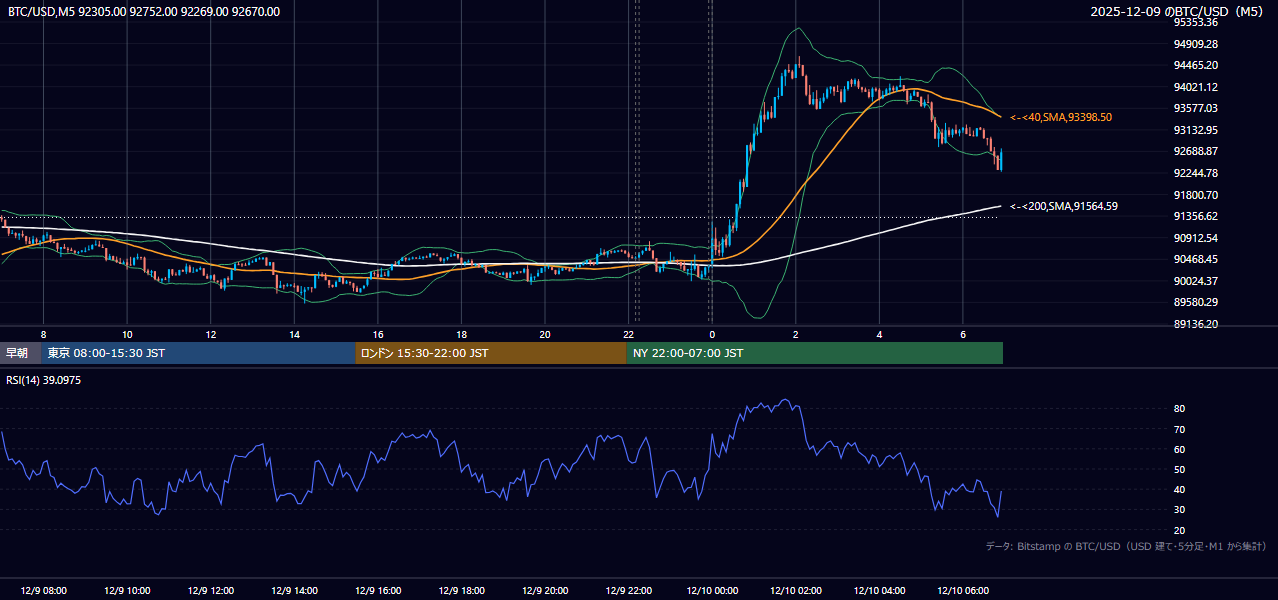
Task: Click hour tick 10 under price chart
Action: click(x=127, y=334)
